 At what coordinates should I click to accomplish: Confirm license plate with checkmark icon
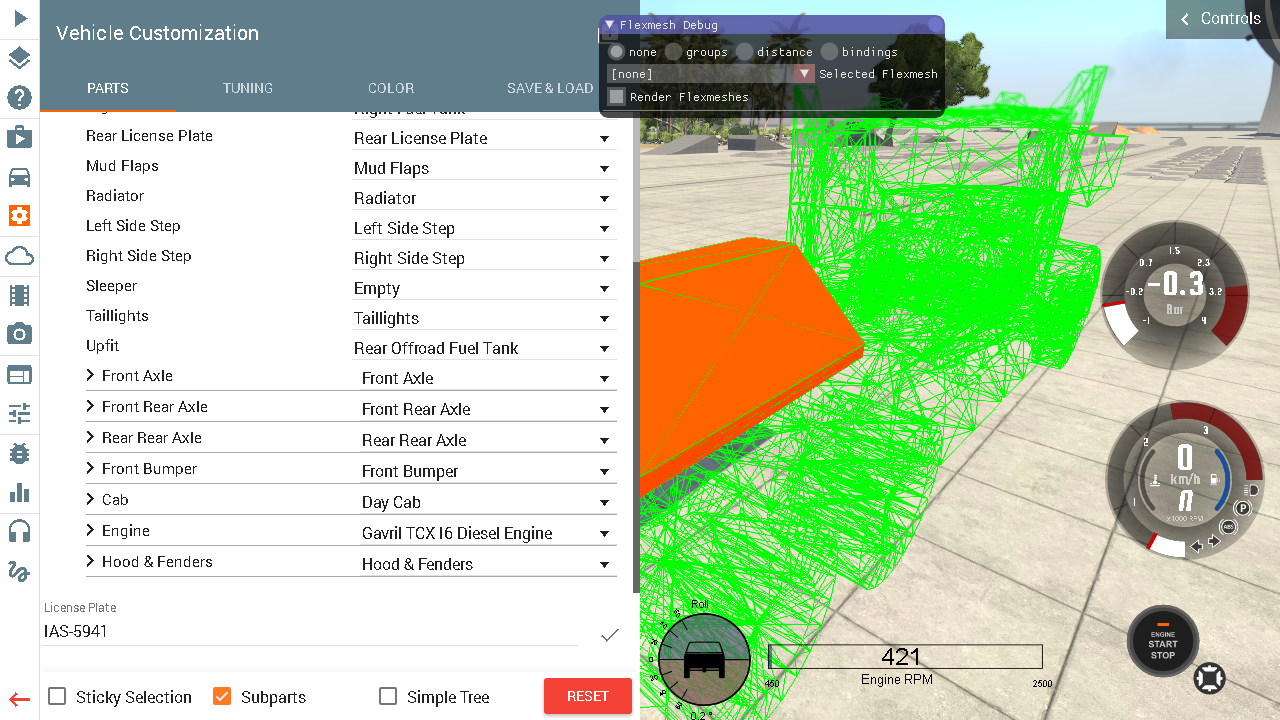coord(610,635)
